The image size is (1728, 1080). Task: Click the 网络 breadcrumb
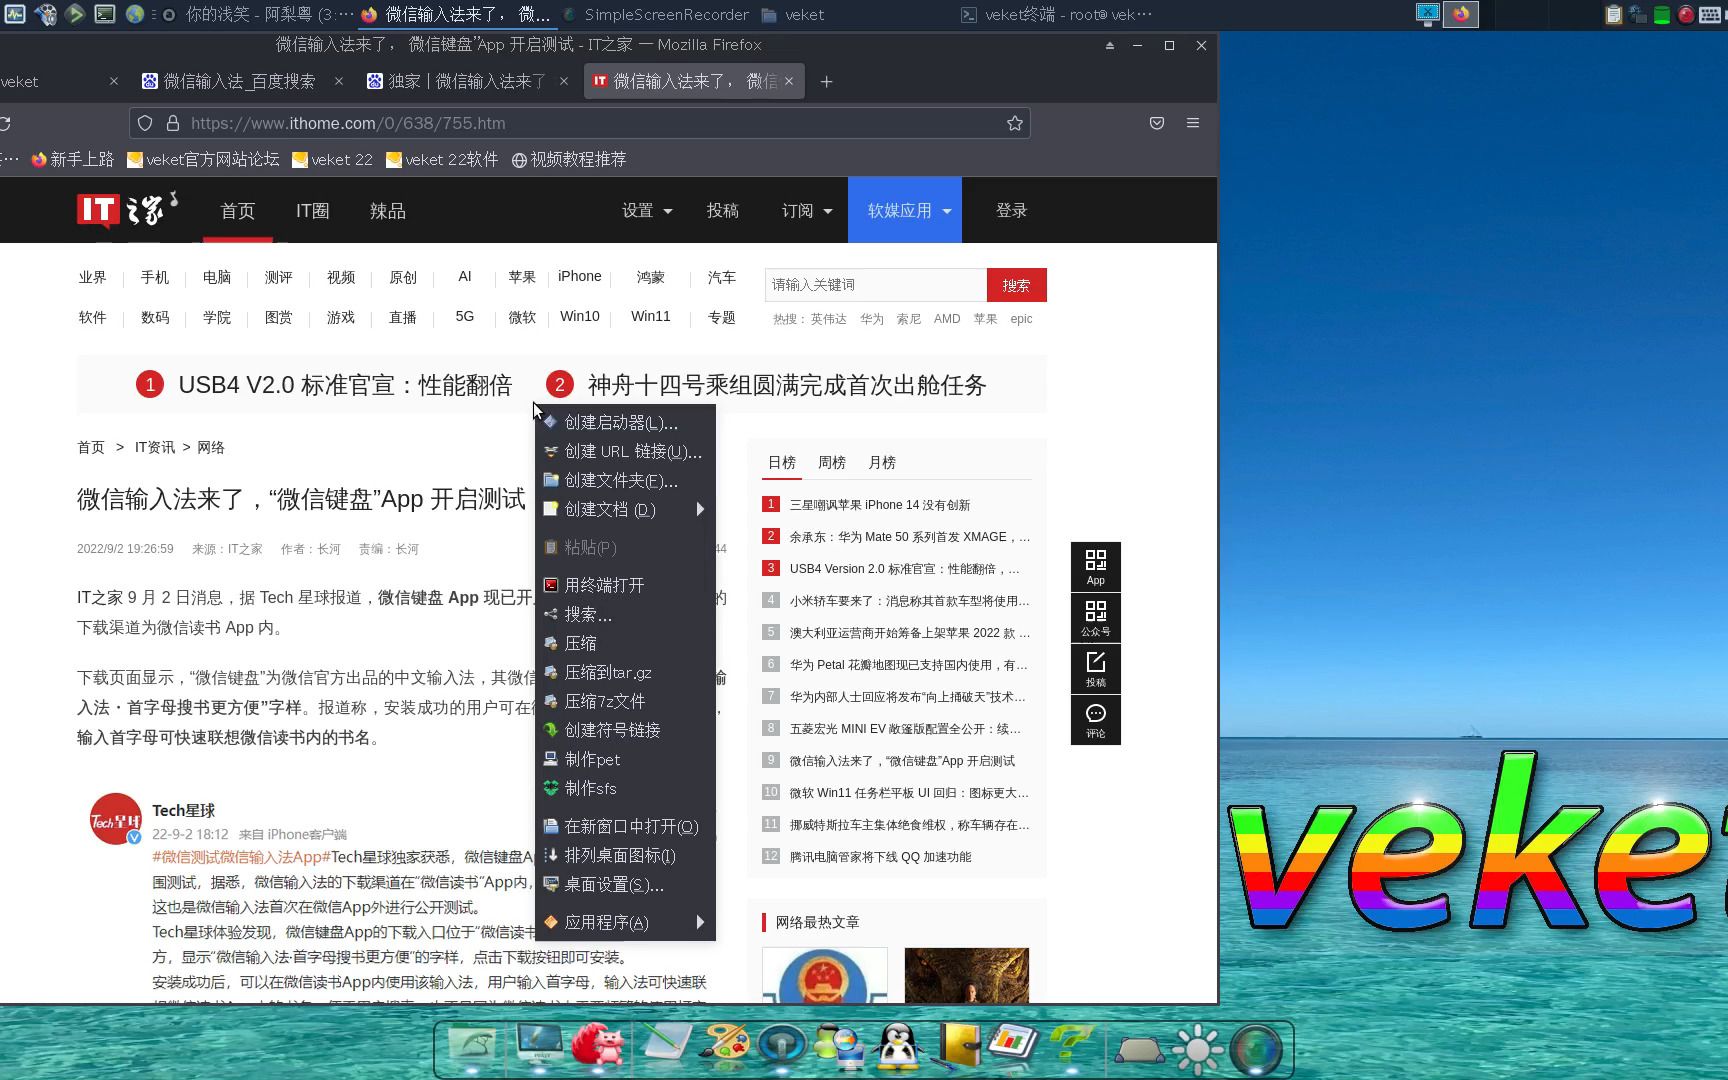(211, 447)
